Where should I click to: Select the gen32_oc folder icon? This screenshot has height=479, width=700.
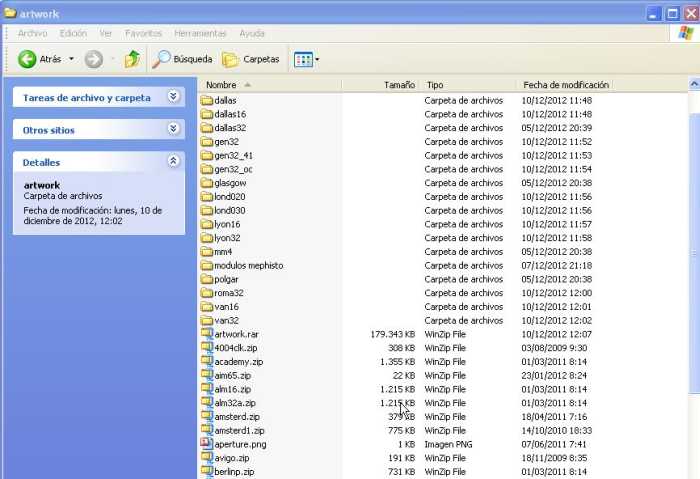tap(207, 169)
